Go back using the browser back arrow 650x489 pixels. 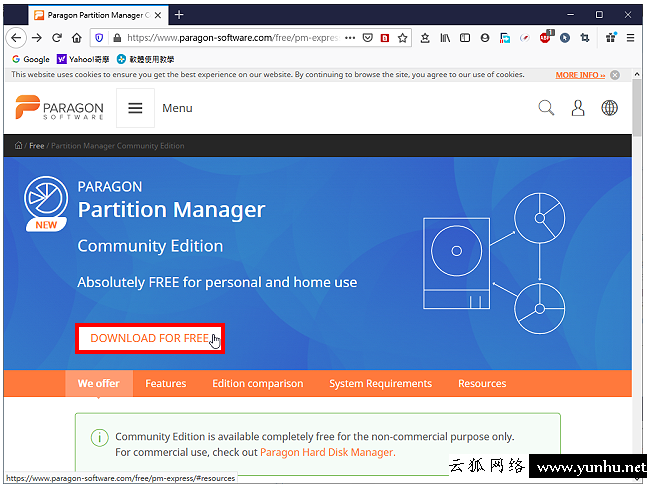(x=16, y=38)
